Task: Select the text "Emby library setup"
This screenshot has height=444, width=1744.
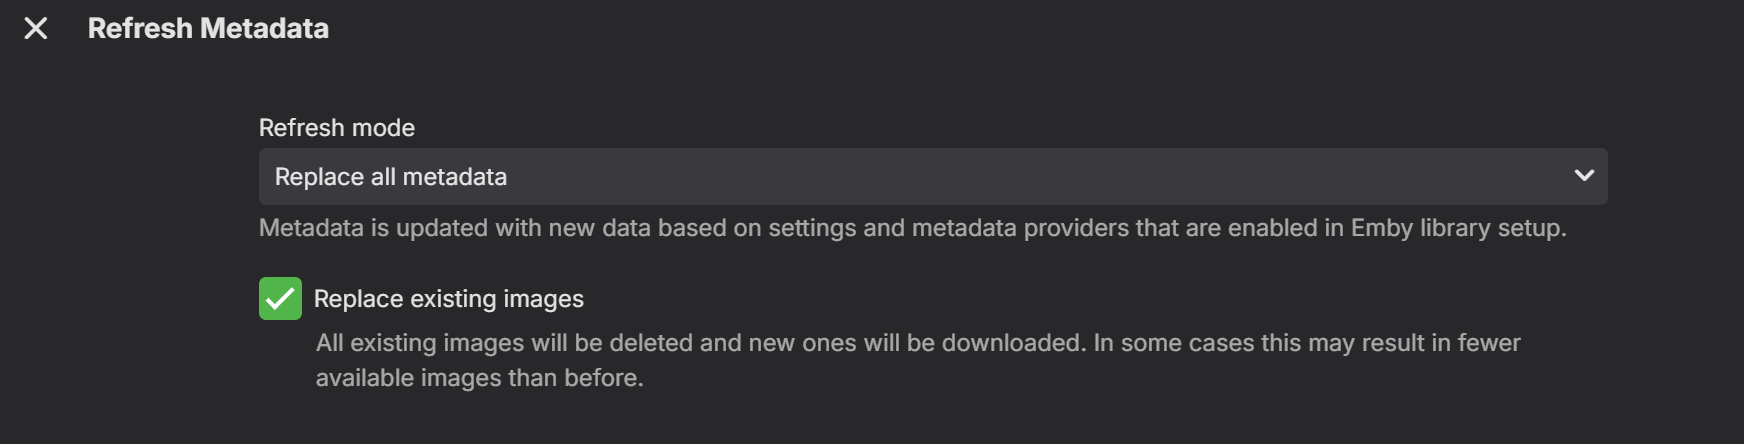Action: click(1457, 228)
